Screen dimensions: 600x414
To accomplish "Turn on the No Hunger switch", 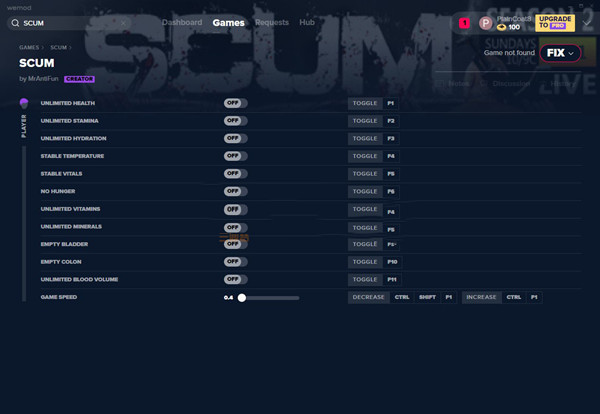I will (235, 191).
